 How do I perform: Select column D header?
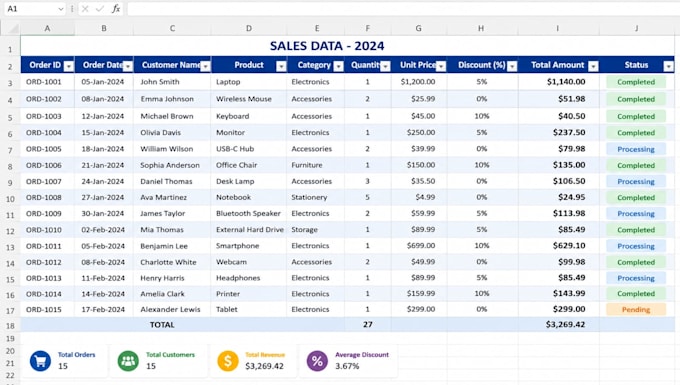point(248,29)
